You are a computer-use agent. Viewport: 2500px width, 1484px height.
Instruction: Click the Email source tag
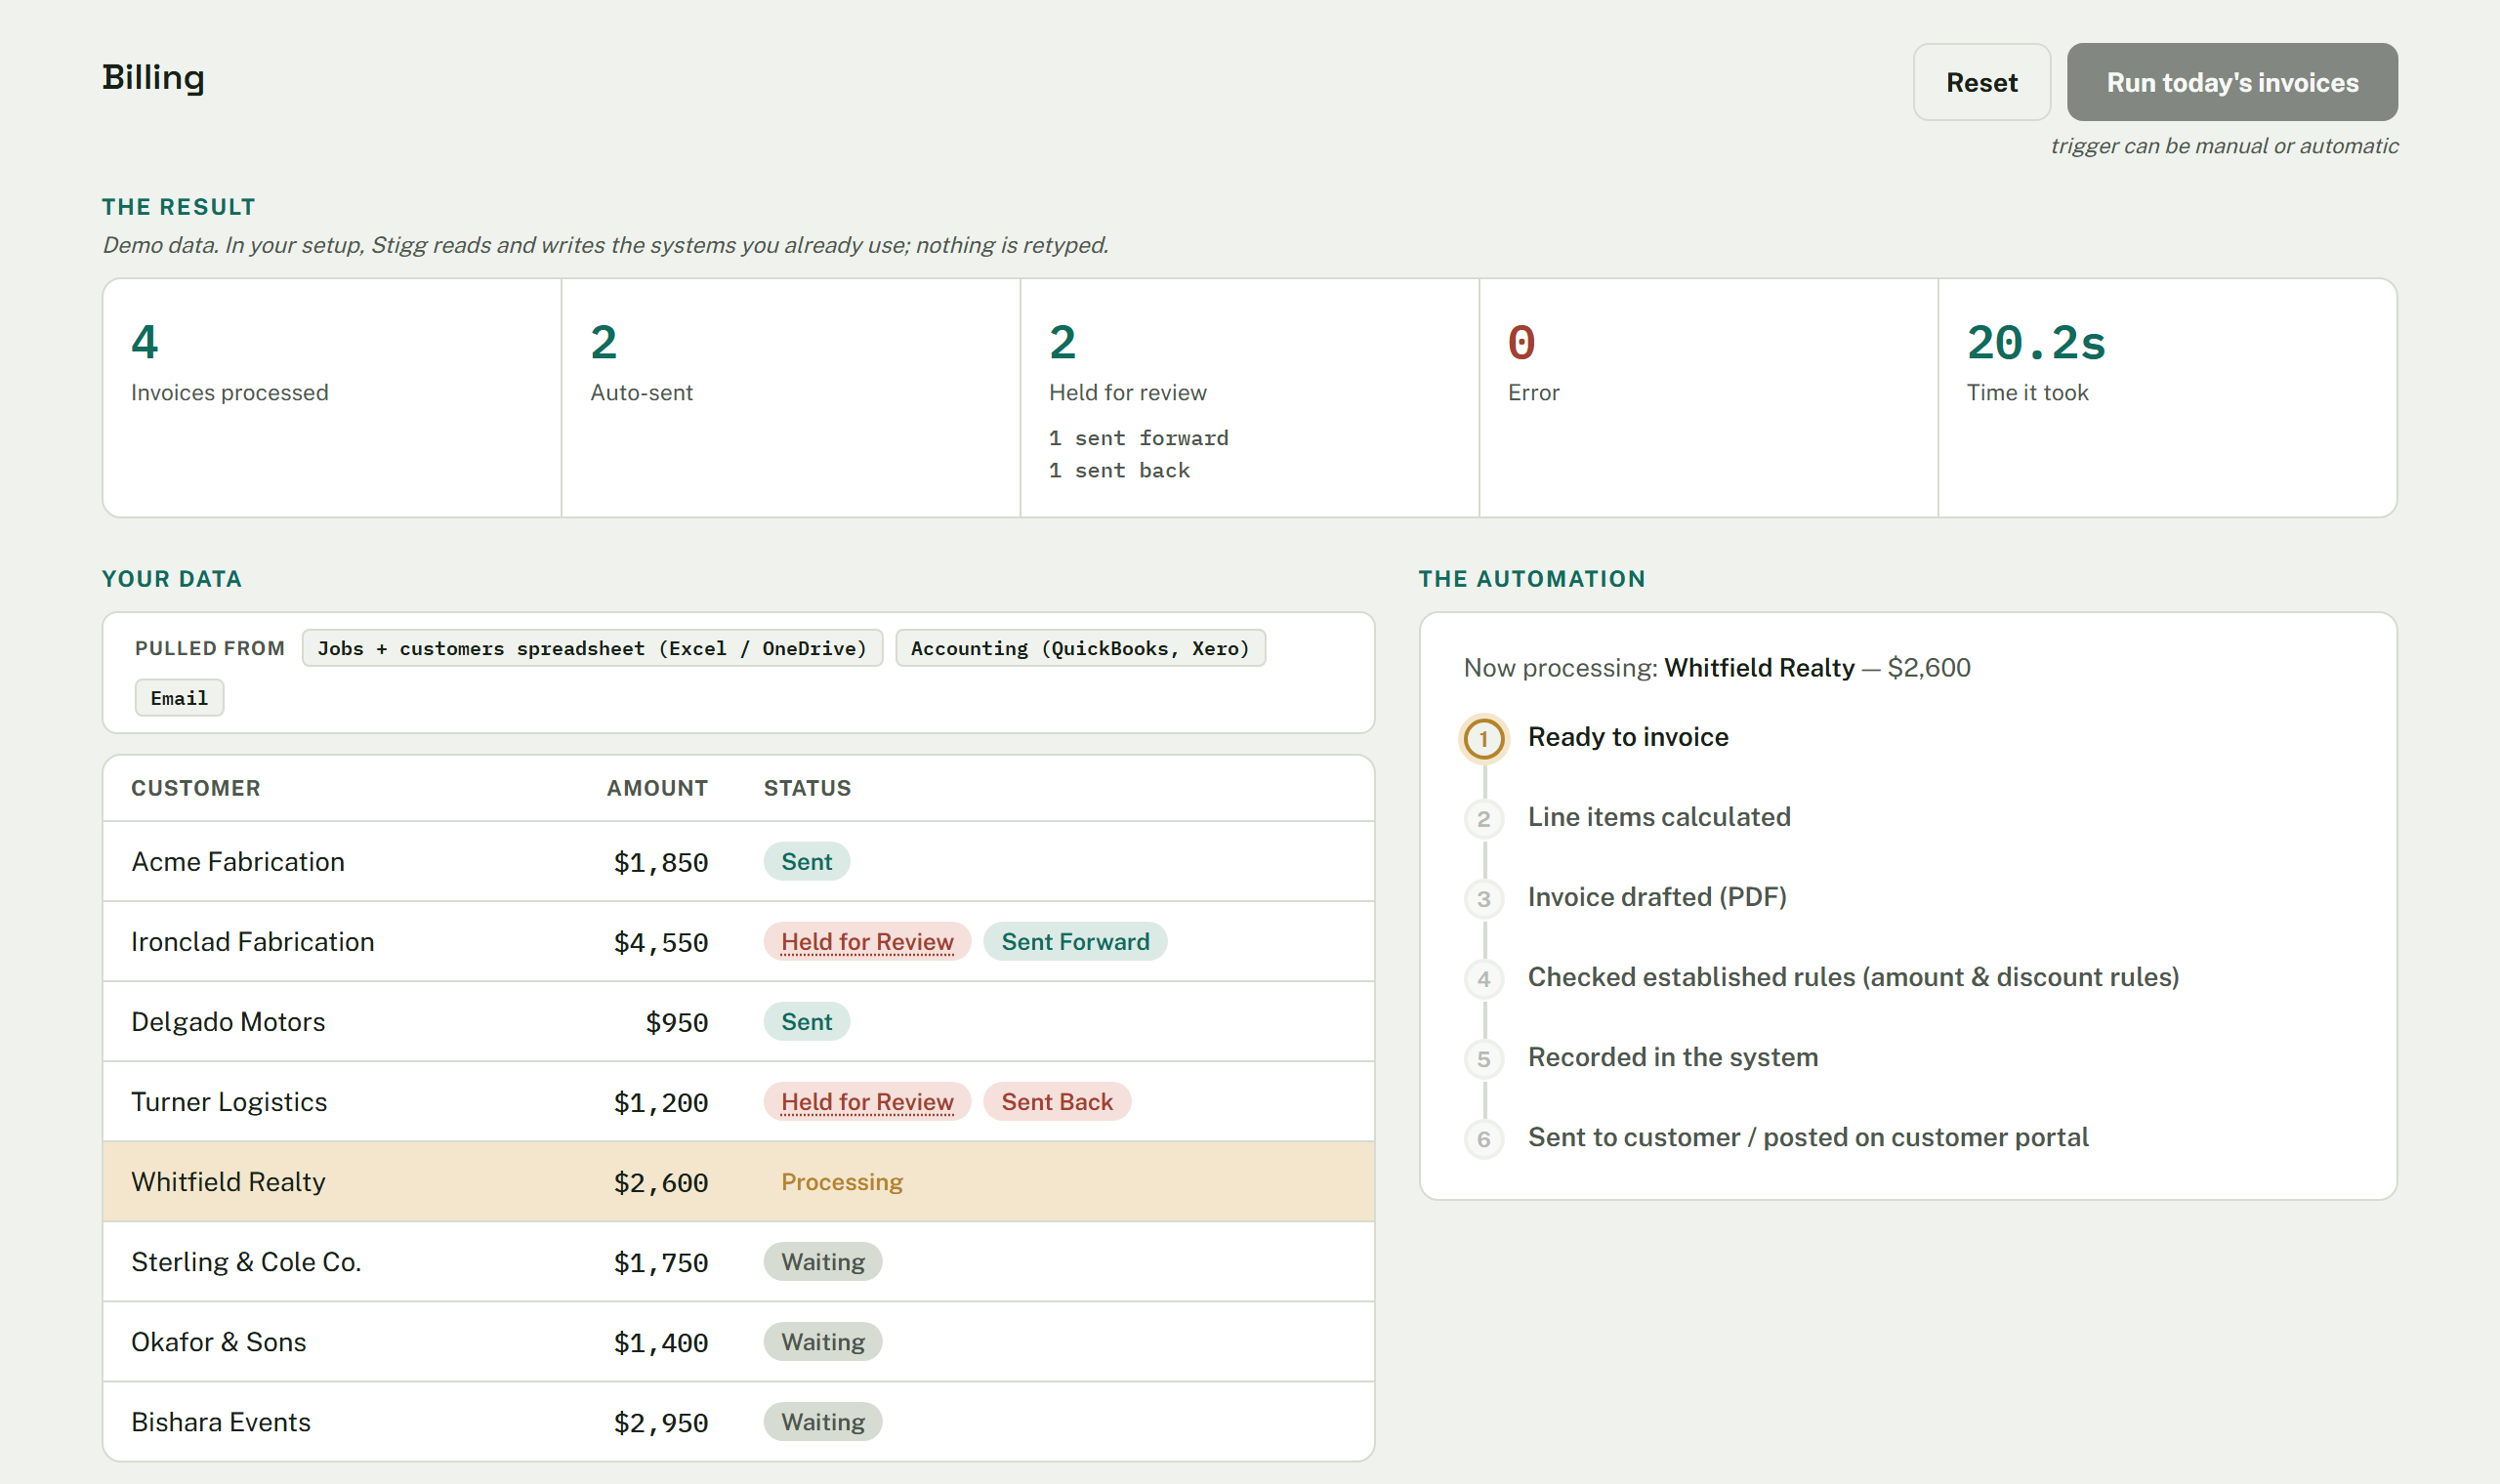(x=179, y=698)
